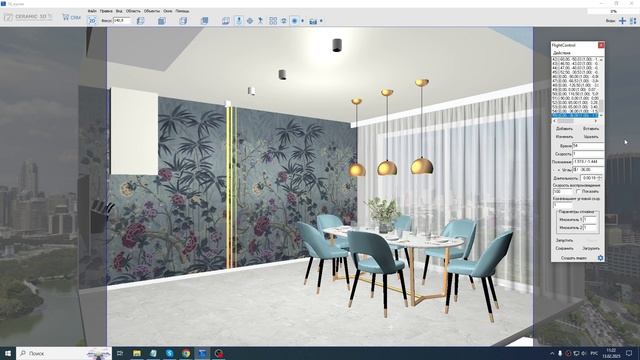The width and height of the screenshot is (640, 360).
Task: Open the Windows Start menu
Action: (x=8, y=353)
